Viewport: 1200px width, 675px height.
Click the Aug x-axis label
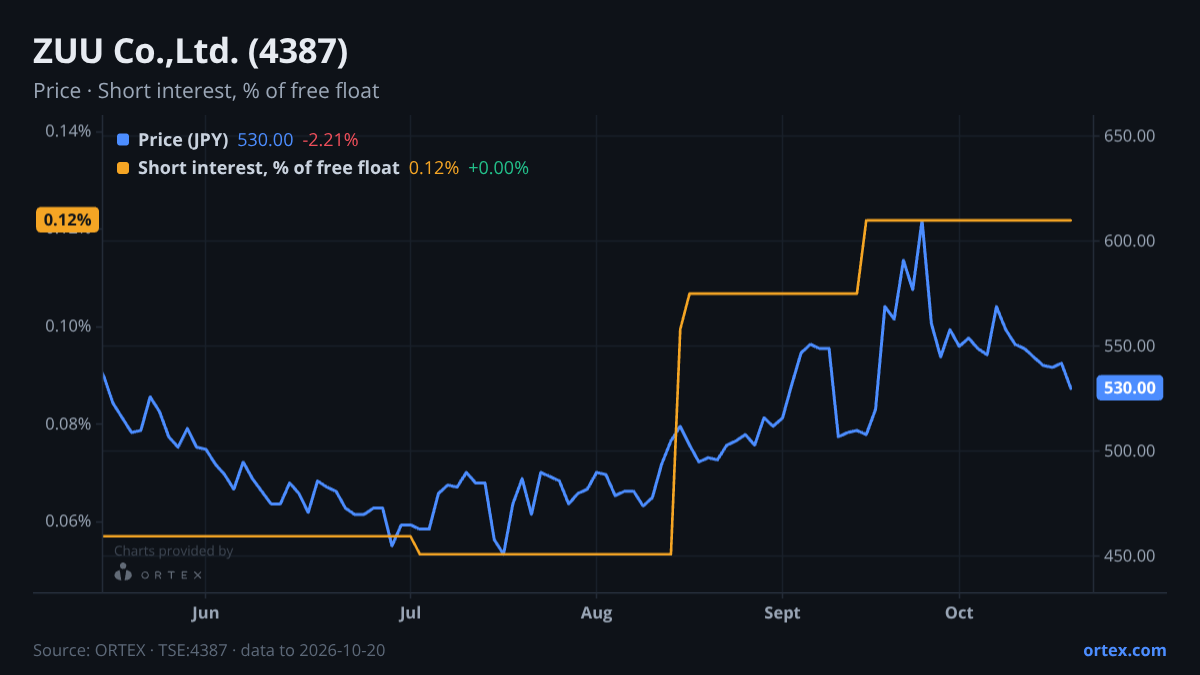coord(596,613)
